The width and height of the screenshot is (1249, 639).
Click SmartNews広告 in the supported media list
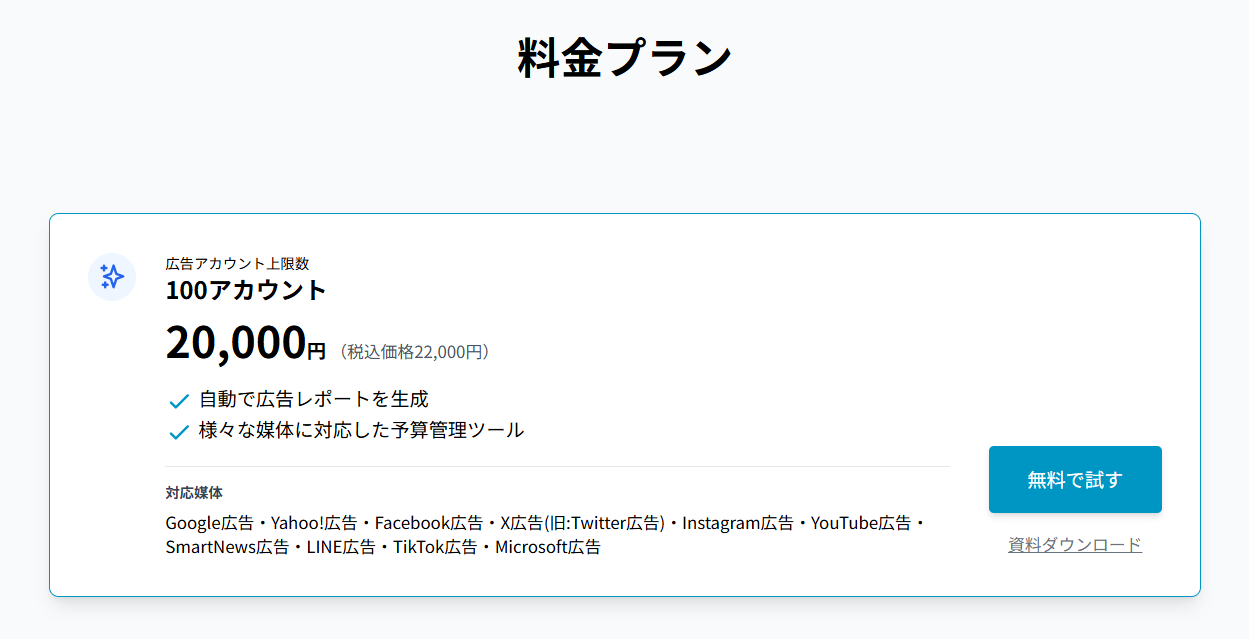coord(227,547)
